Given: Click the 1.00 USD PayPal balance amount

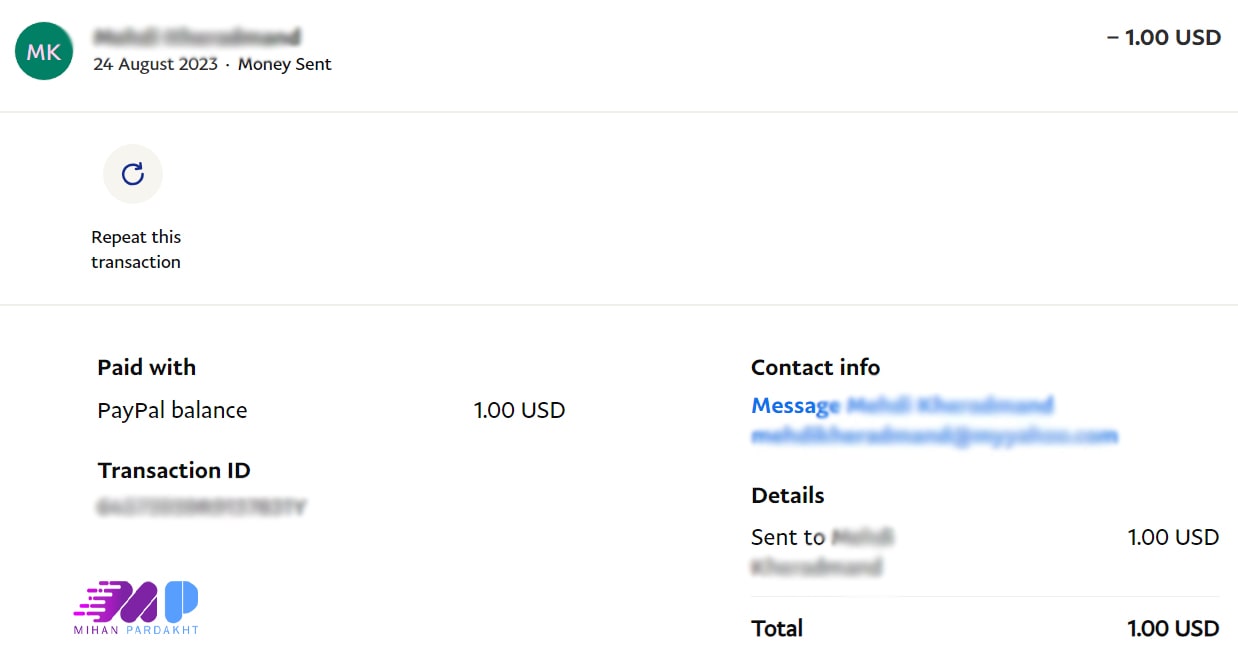Looking at the screenshot, I should 519,410.
